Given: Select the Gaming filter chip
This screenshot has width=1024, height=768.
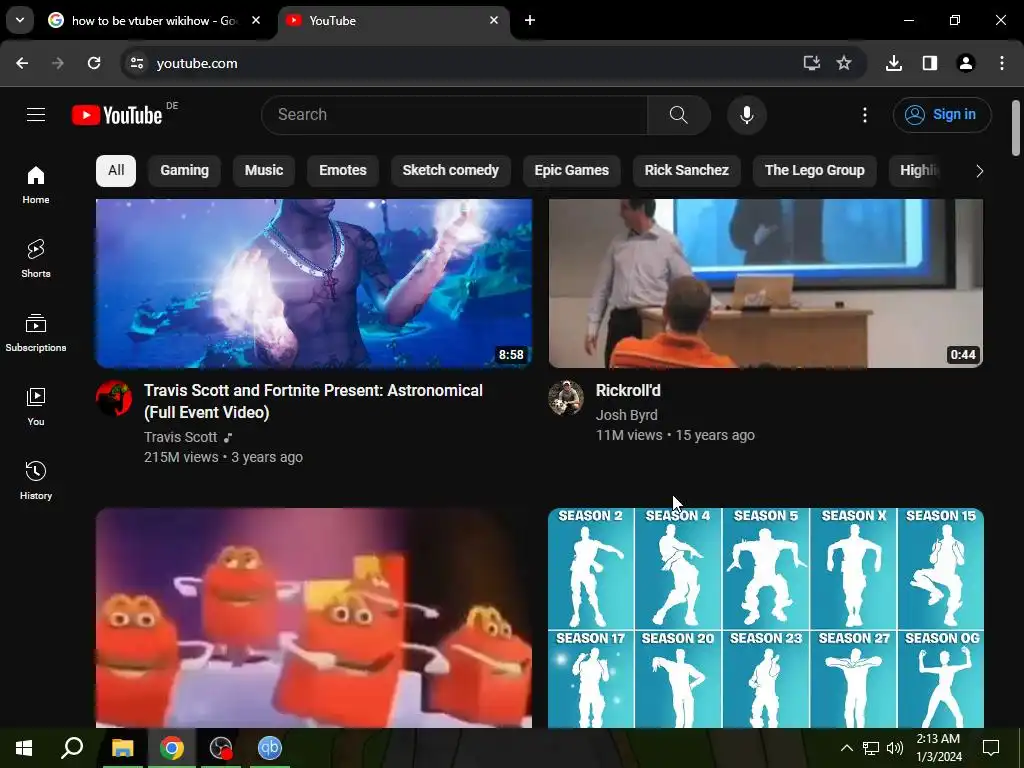Looking at the screenshot, I should pos(185,170).
